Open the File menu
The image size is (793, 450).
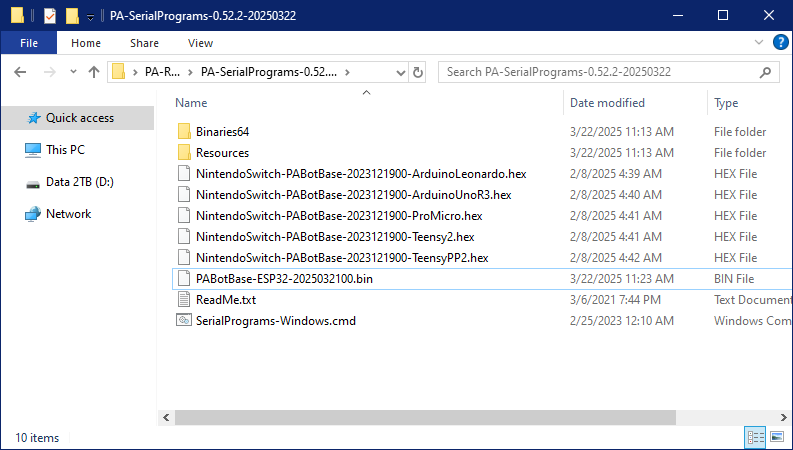(29, 43)
